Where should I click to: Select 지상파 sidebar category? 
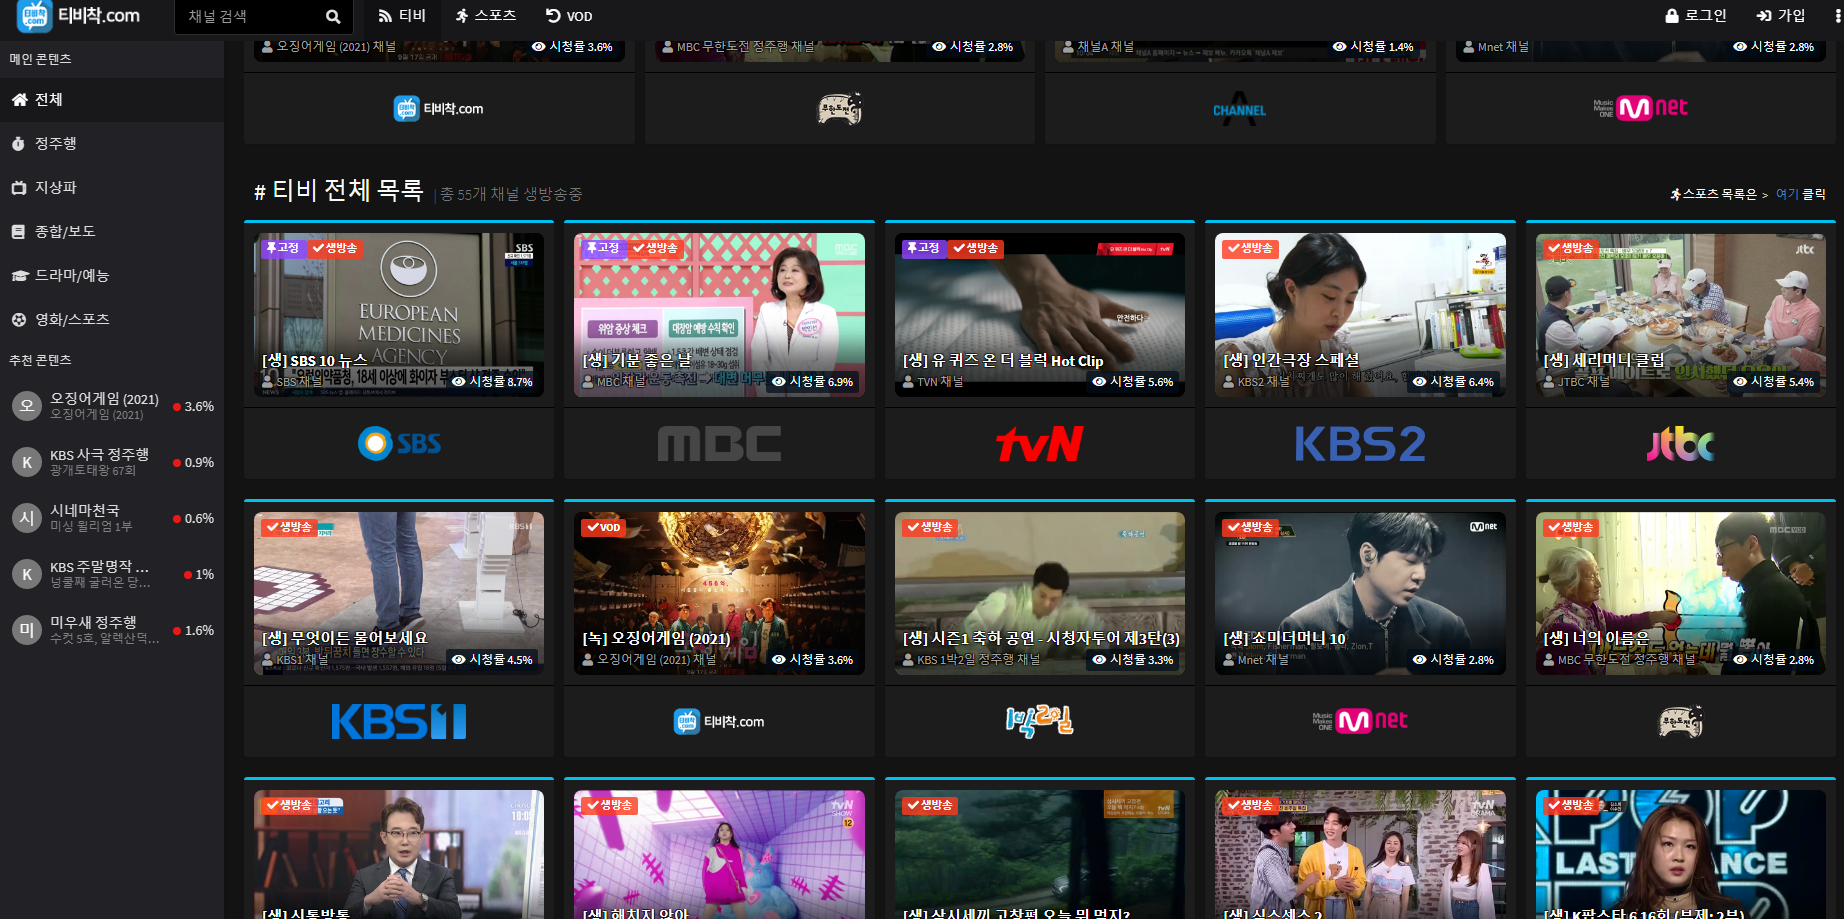tap(112, 188)
